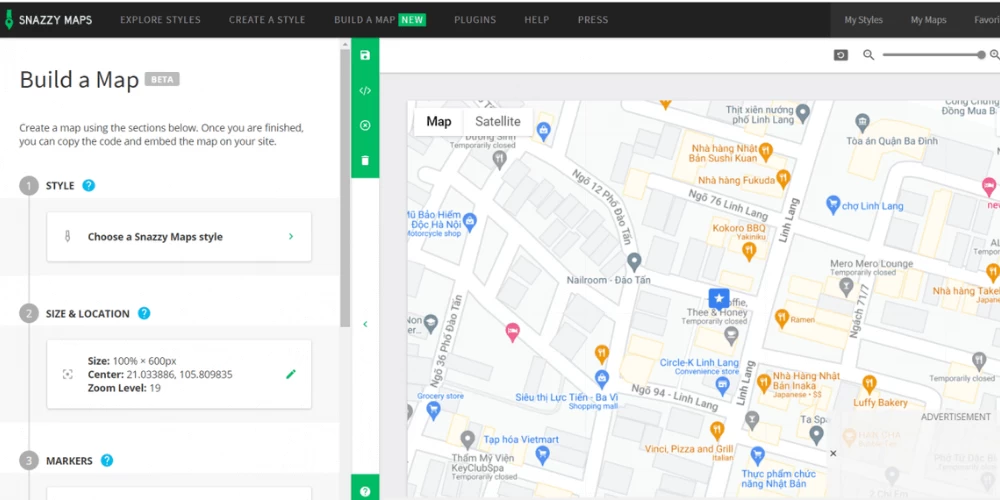
Task: Click the Snazzy Maps logo
Action: [48, 19]
